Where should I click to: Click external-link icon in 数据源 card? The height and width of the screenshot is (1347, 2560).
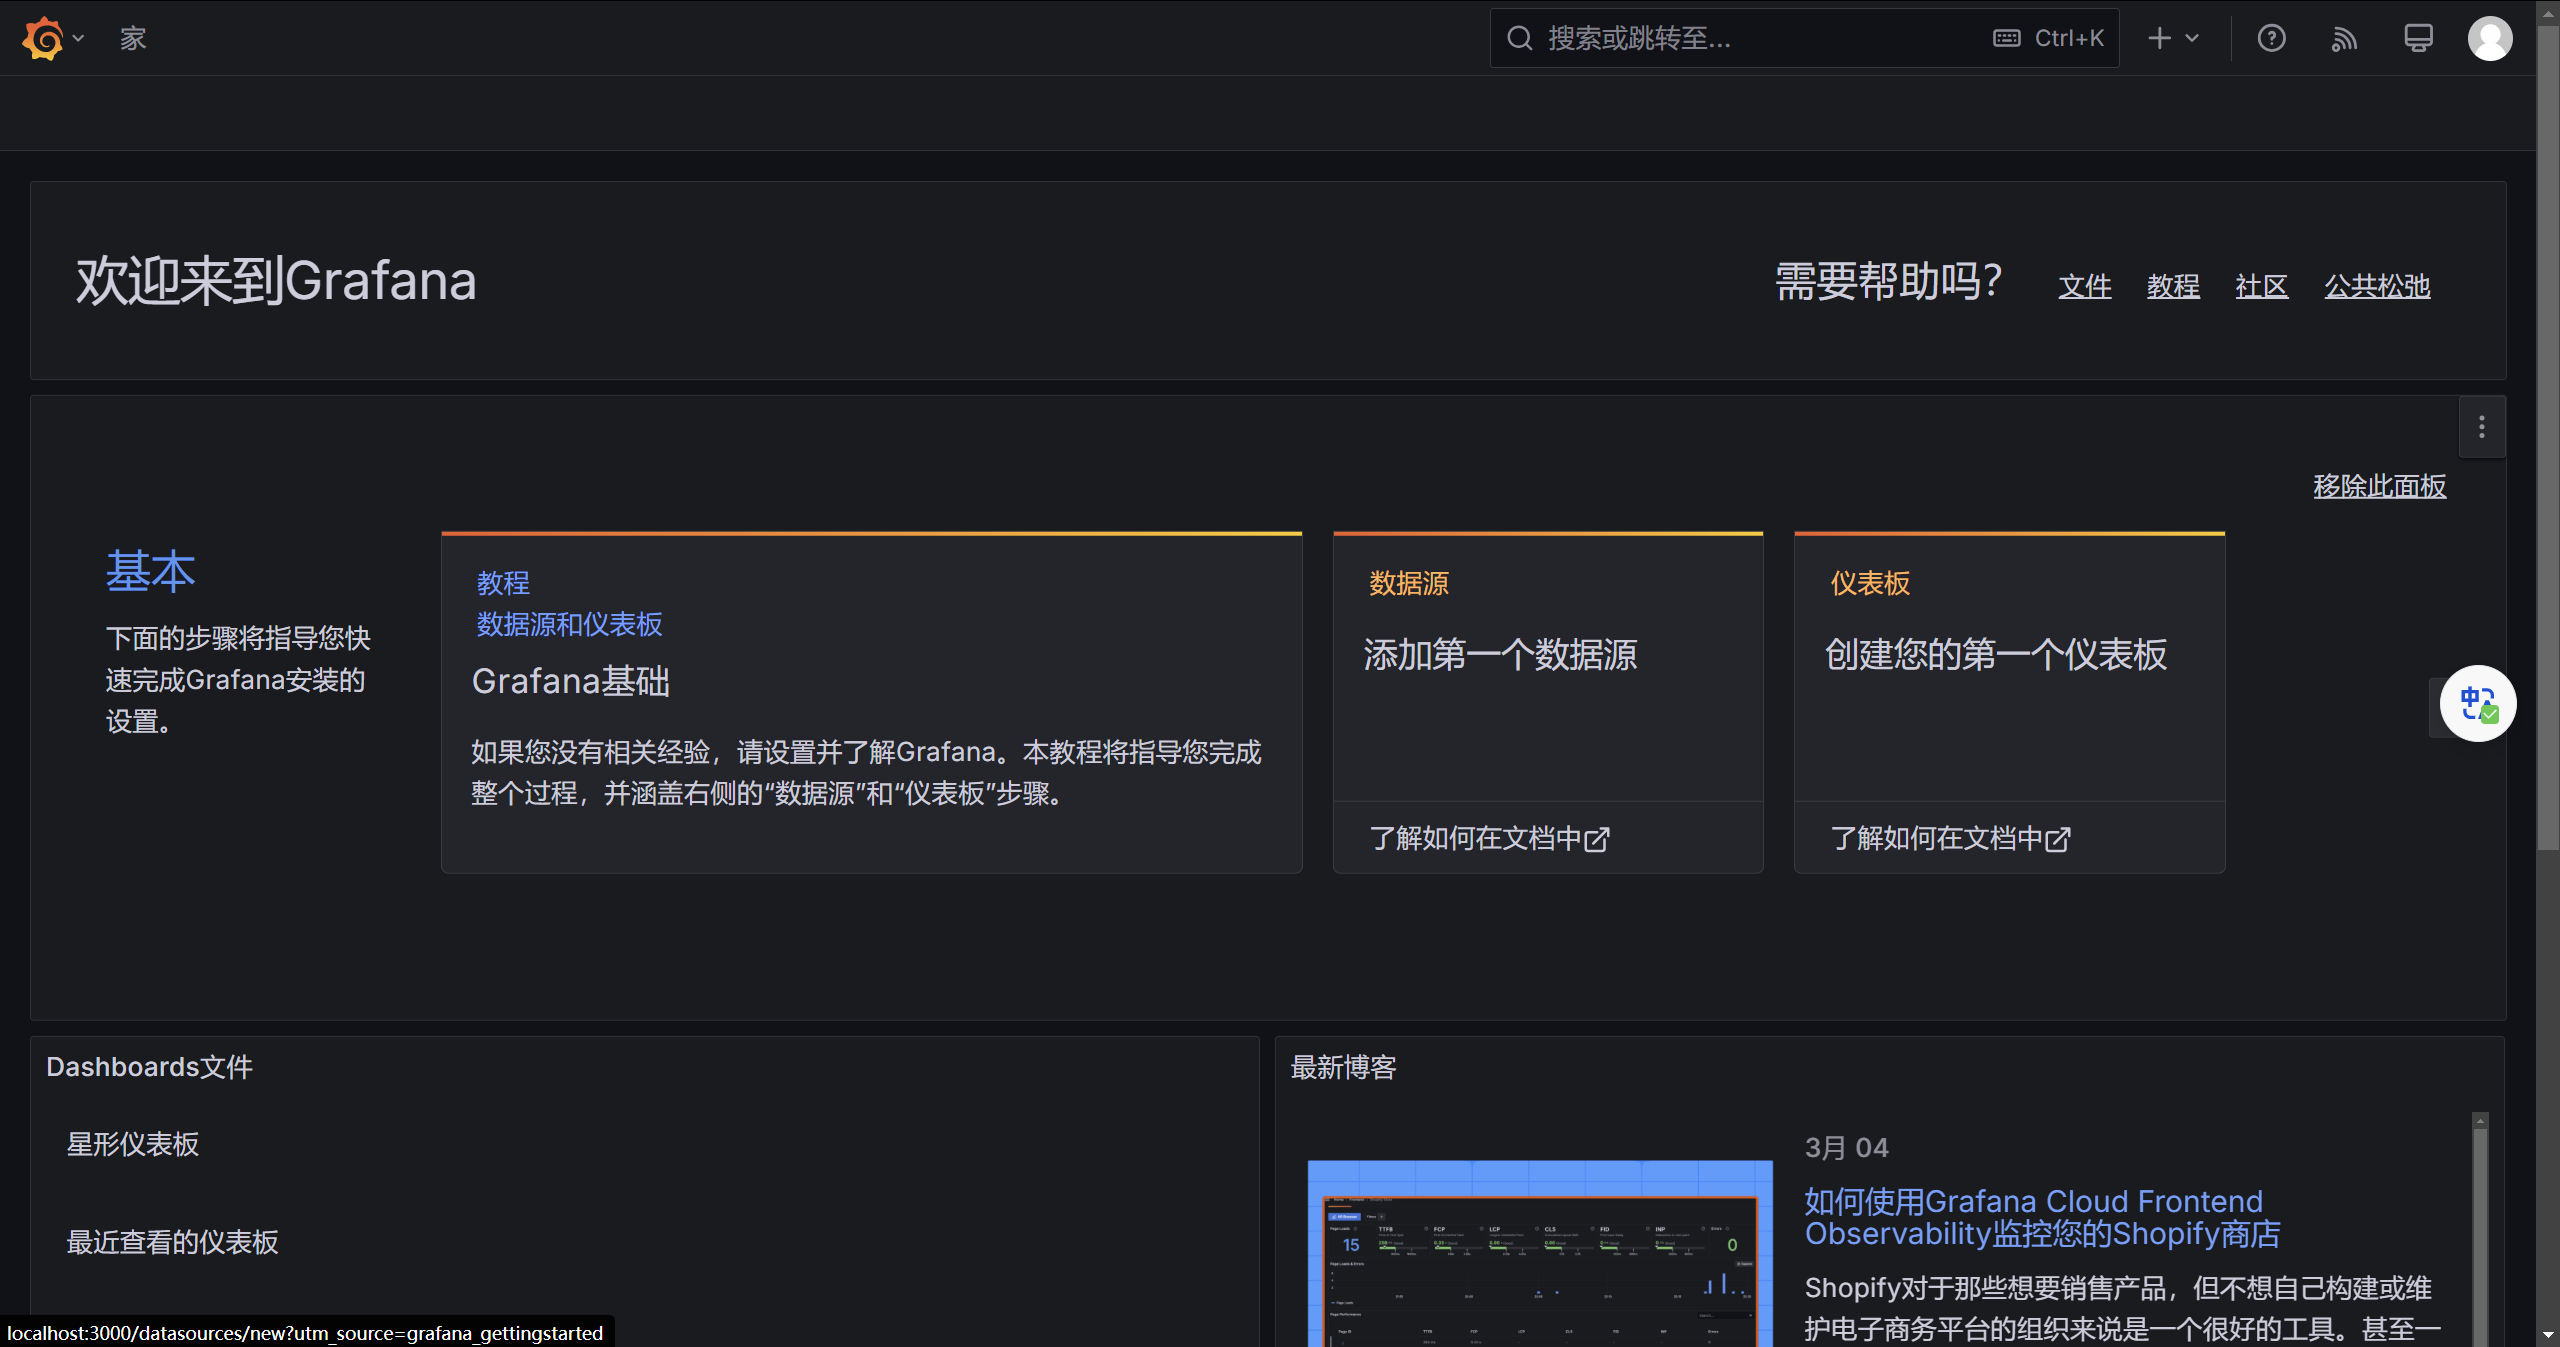point(1597,839)
